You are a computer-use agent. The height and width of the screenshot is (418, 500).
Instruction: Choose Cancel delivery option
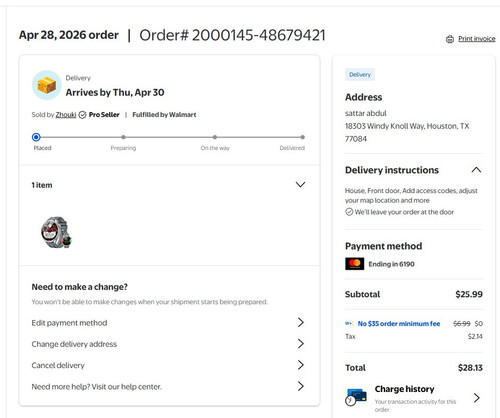tap(168, 365)
